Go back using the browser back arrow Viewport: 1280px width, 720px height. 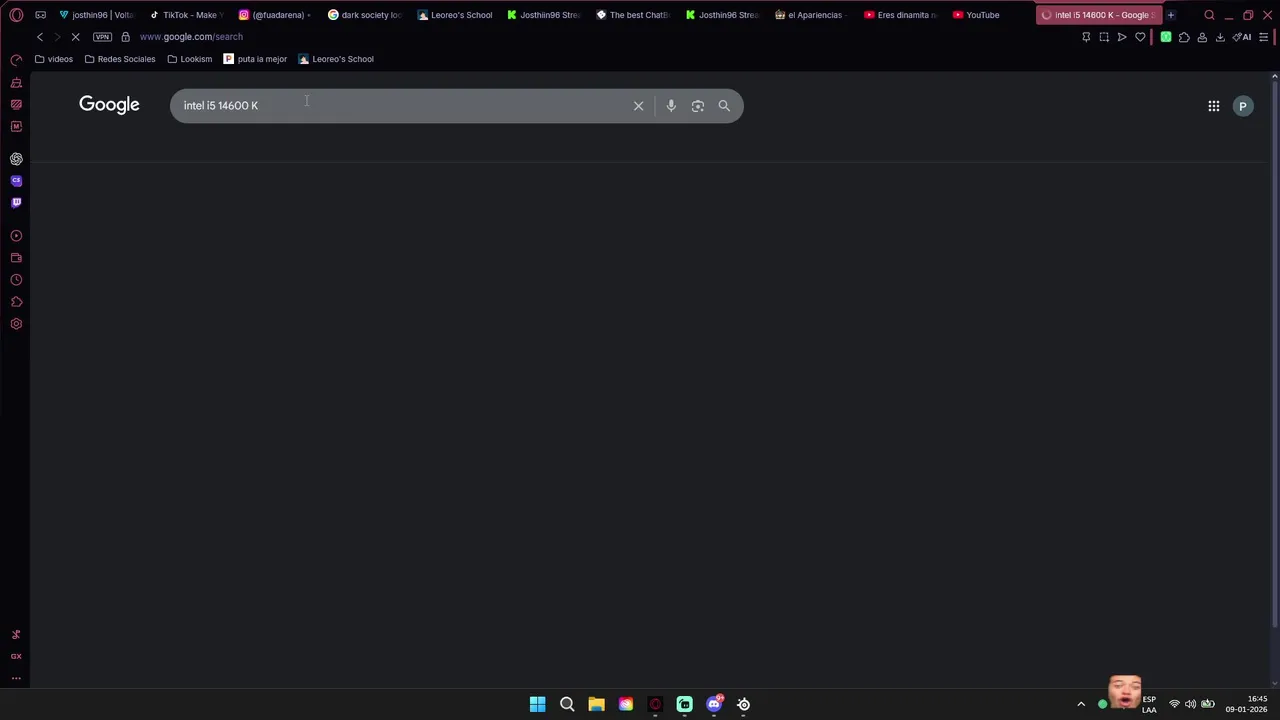(40, 37)
